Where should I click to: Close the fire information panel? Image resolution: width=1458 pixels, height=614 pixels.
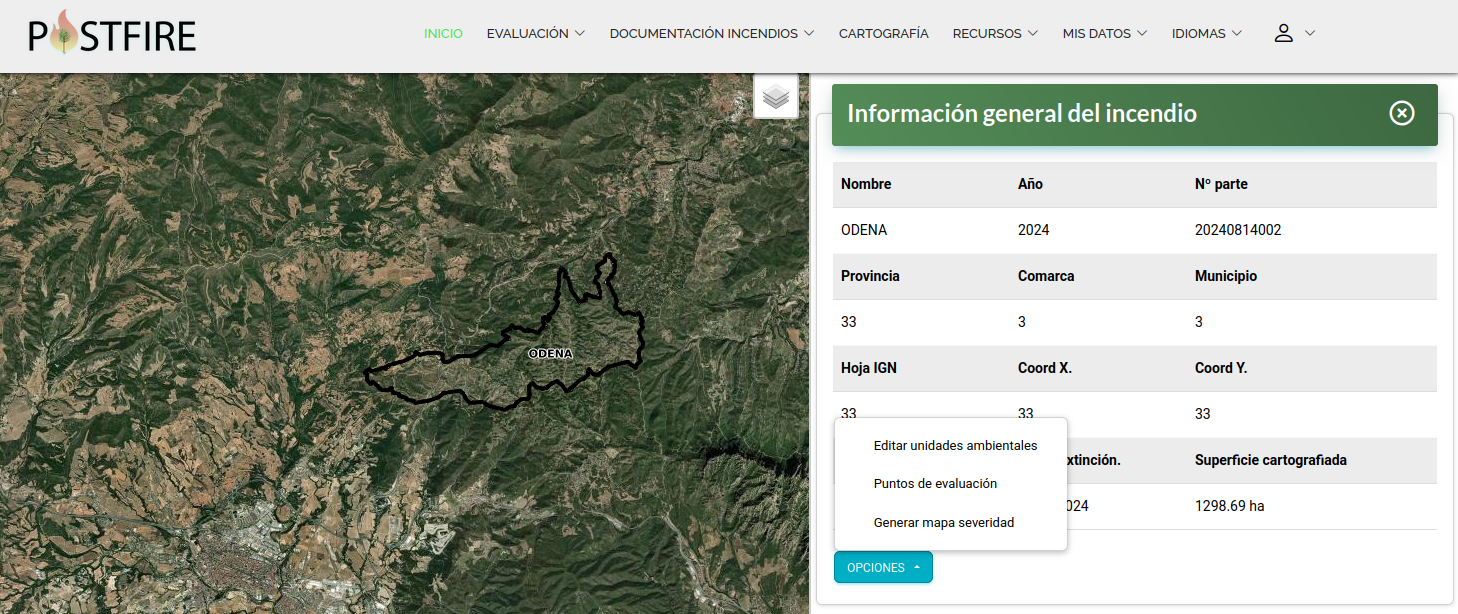pyautogui.click(x=1402, y=113)
